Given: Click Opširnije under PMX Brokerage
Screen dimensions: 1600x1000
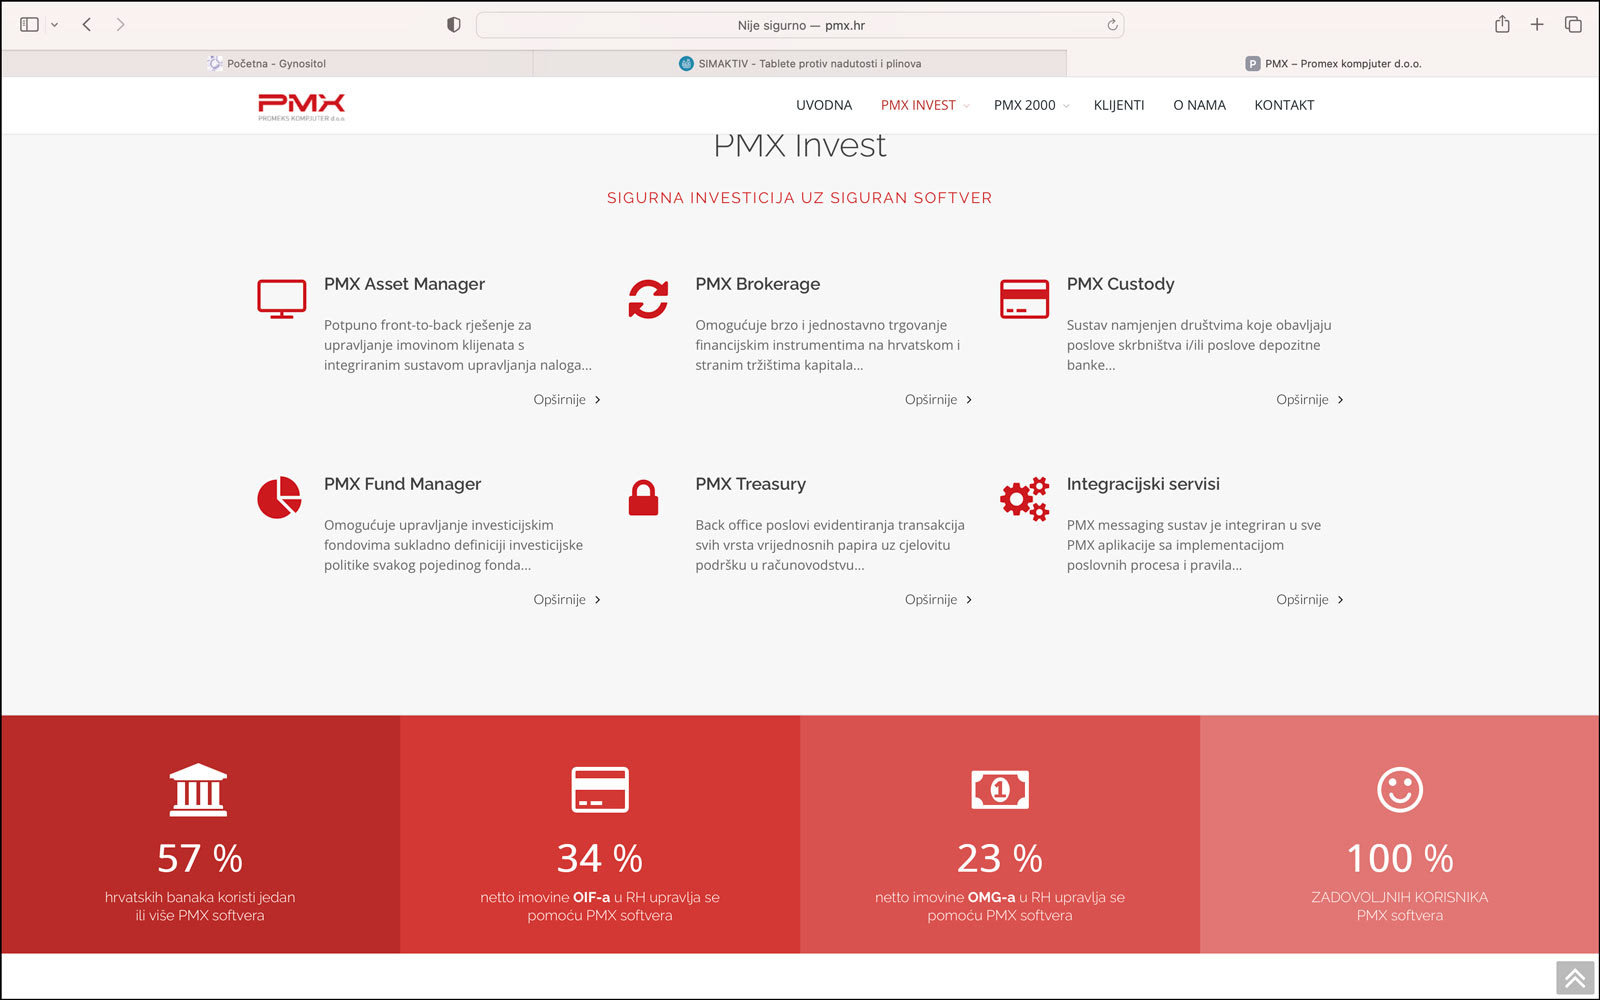Looking at the screenshot, I should coord(939,399).
